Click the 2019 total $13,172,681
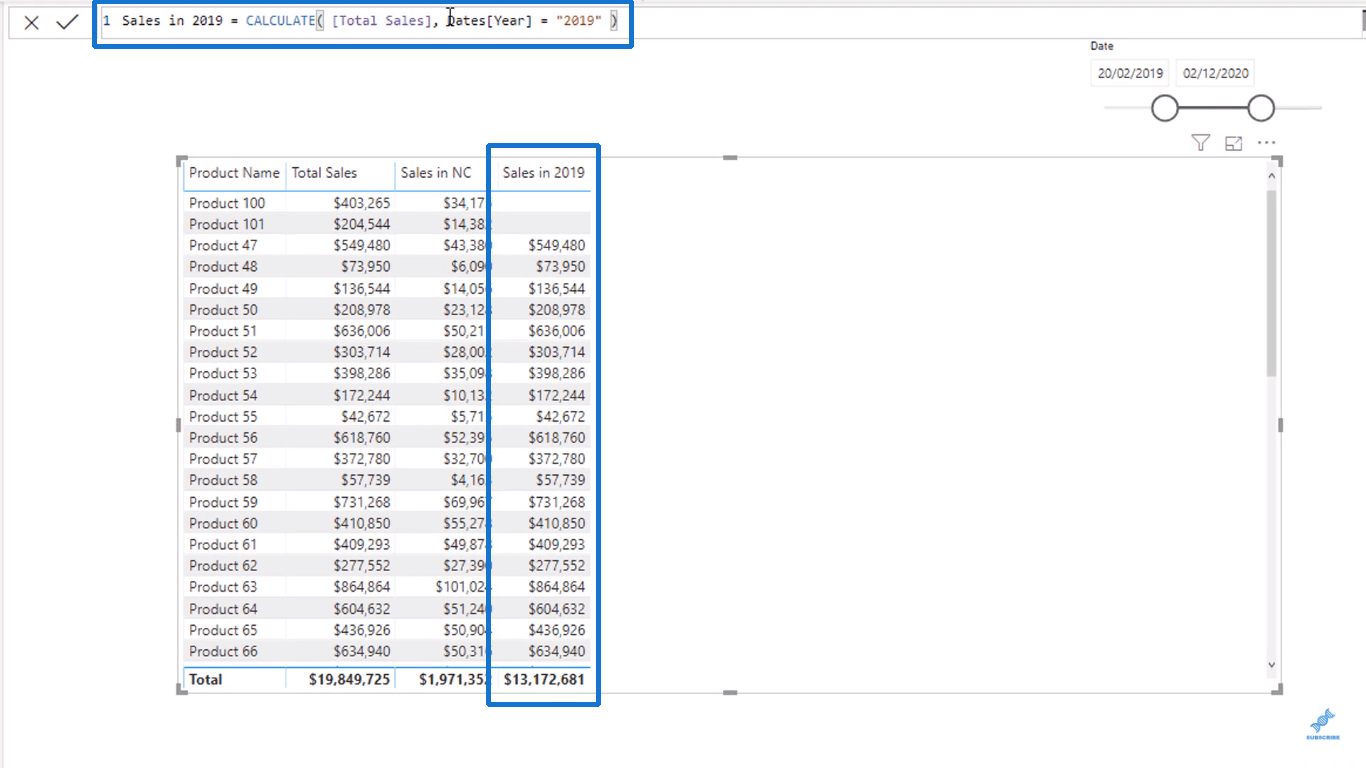This screenshot has height=768, width=1366. click(x=544, y=679)
